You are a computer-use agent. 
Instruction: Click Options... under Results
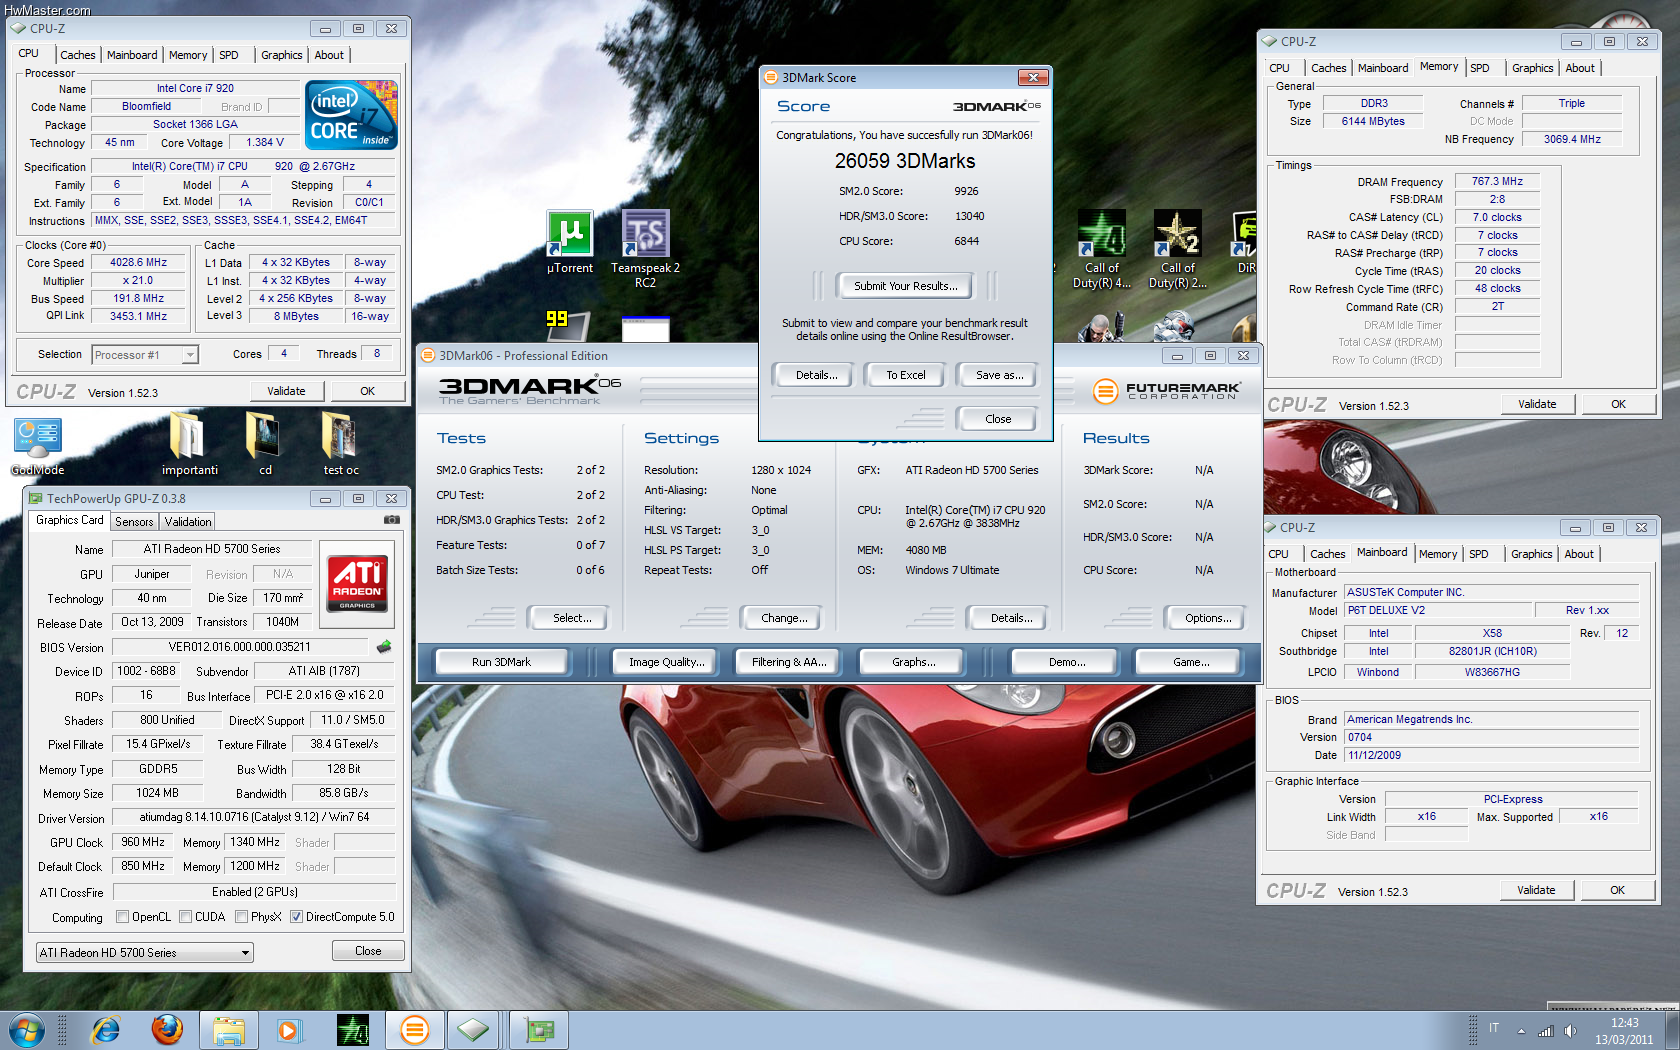(1208, 618)
